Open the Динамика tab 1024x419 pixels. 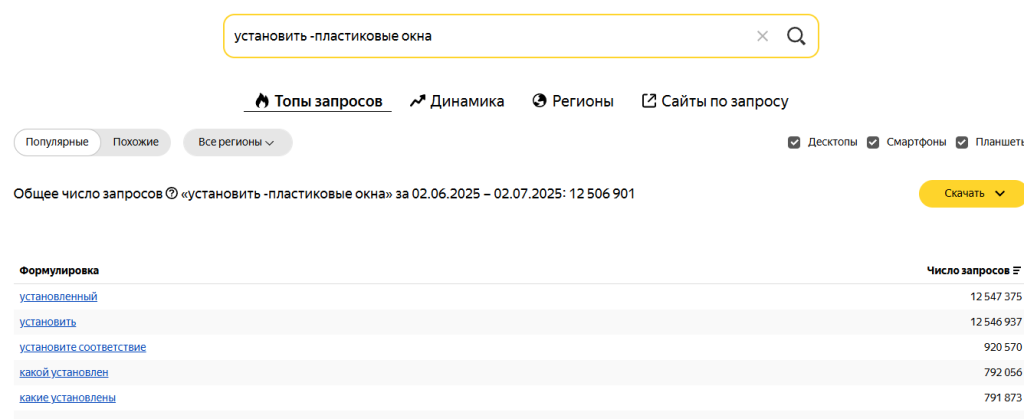coord(467,101)
